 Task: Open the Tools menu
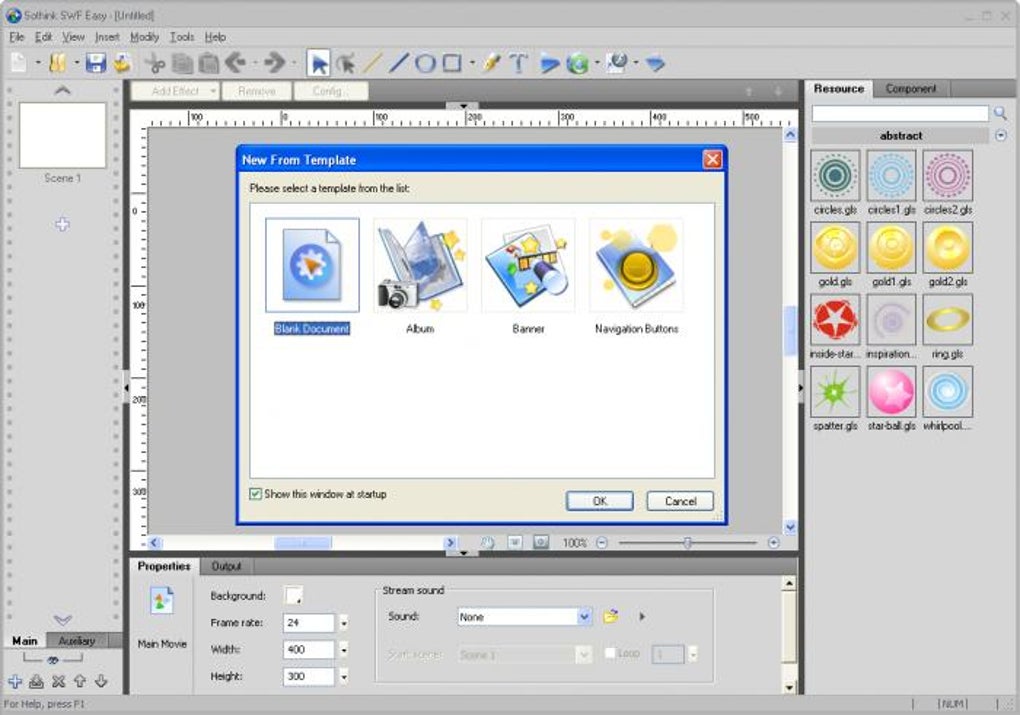pyautogui.click(x=182, y=37)
